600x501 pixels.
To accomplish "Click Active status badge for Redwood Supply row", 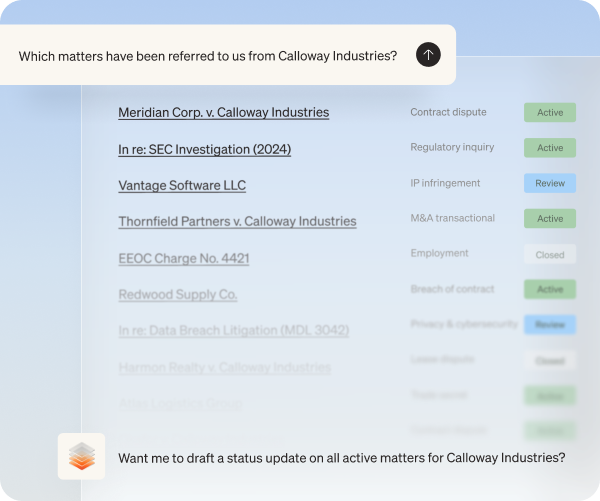I will point(550,289).
